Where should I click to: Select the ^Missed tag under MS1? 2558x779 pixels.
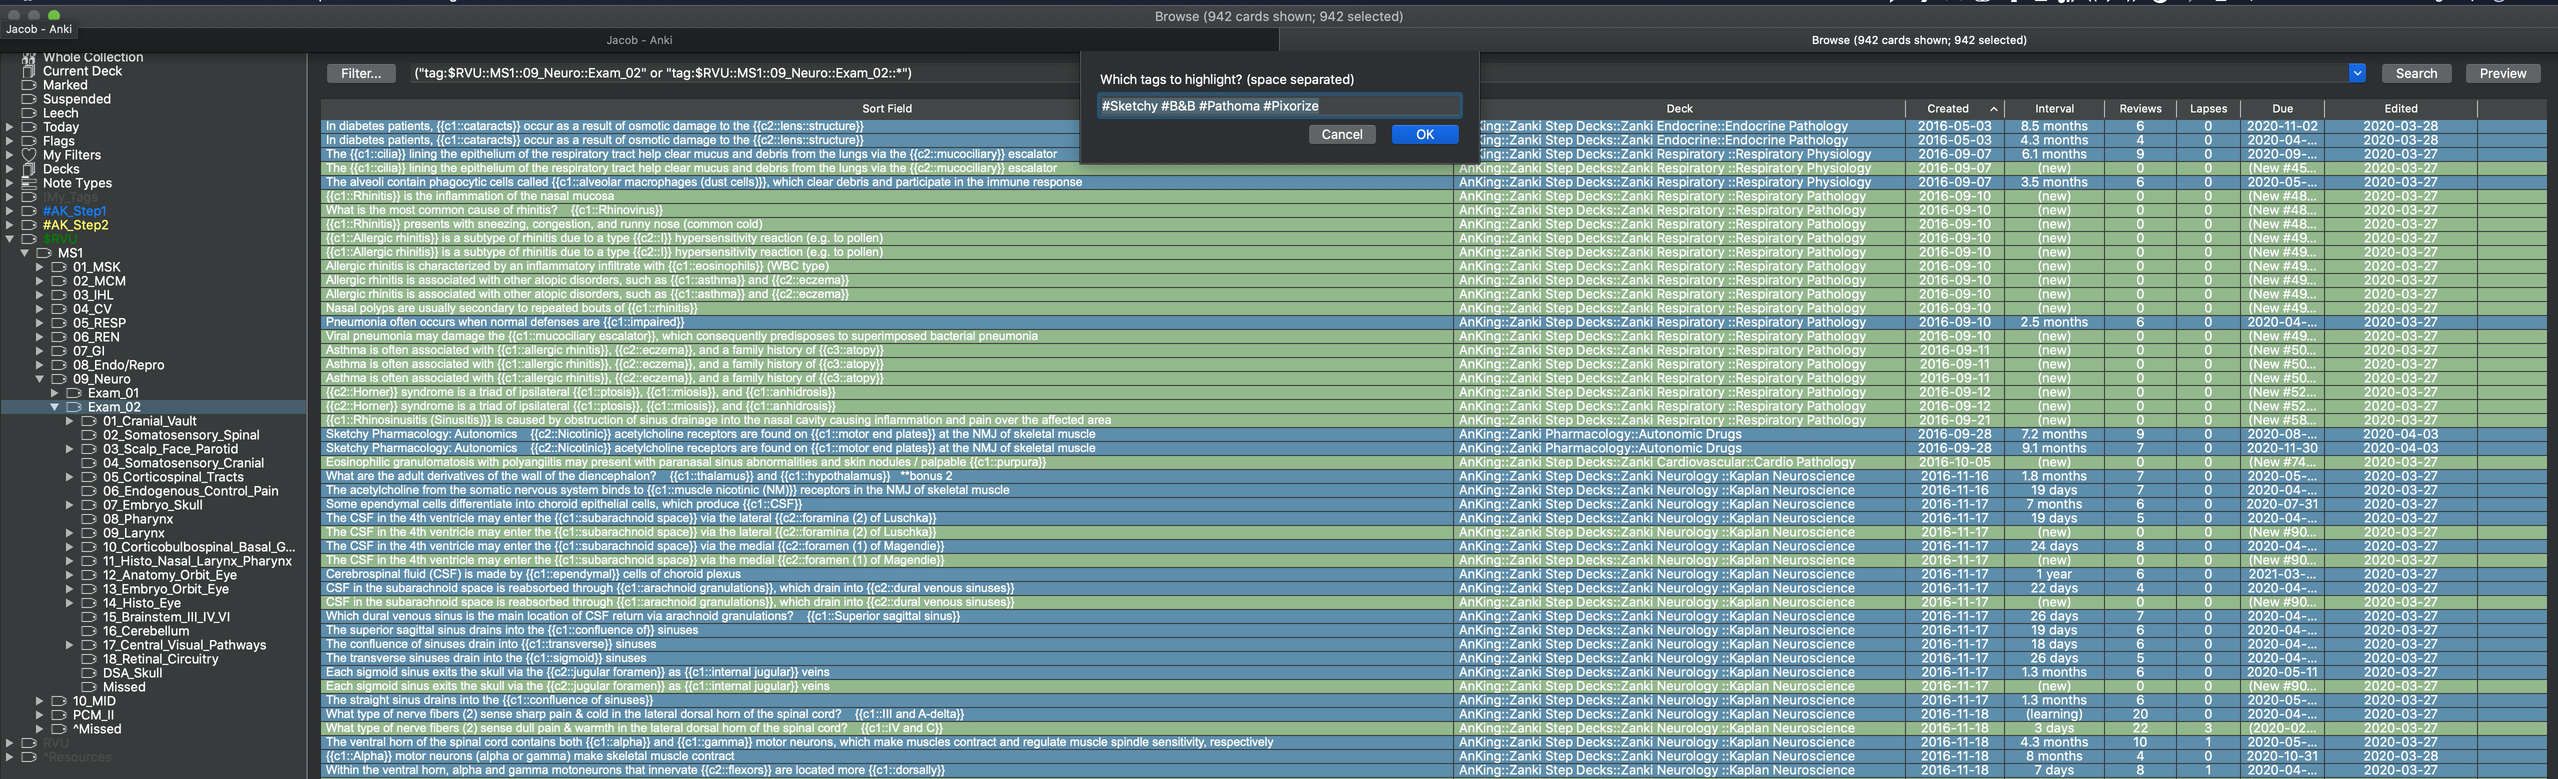tap(96, 730)
